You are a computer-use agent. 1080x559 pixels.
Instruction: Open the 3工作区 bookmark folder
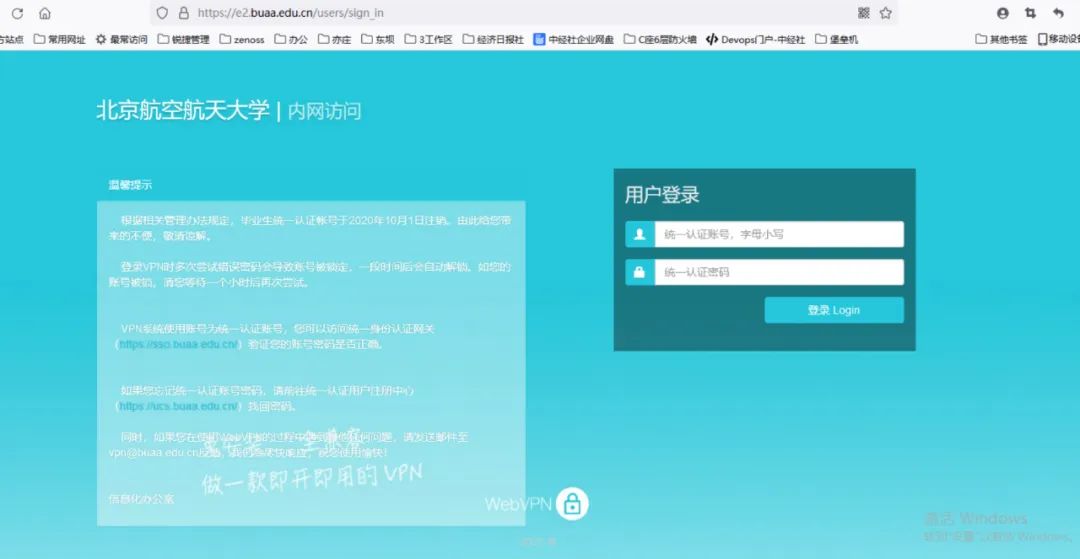pos(428,39)
